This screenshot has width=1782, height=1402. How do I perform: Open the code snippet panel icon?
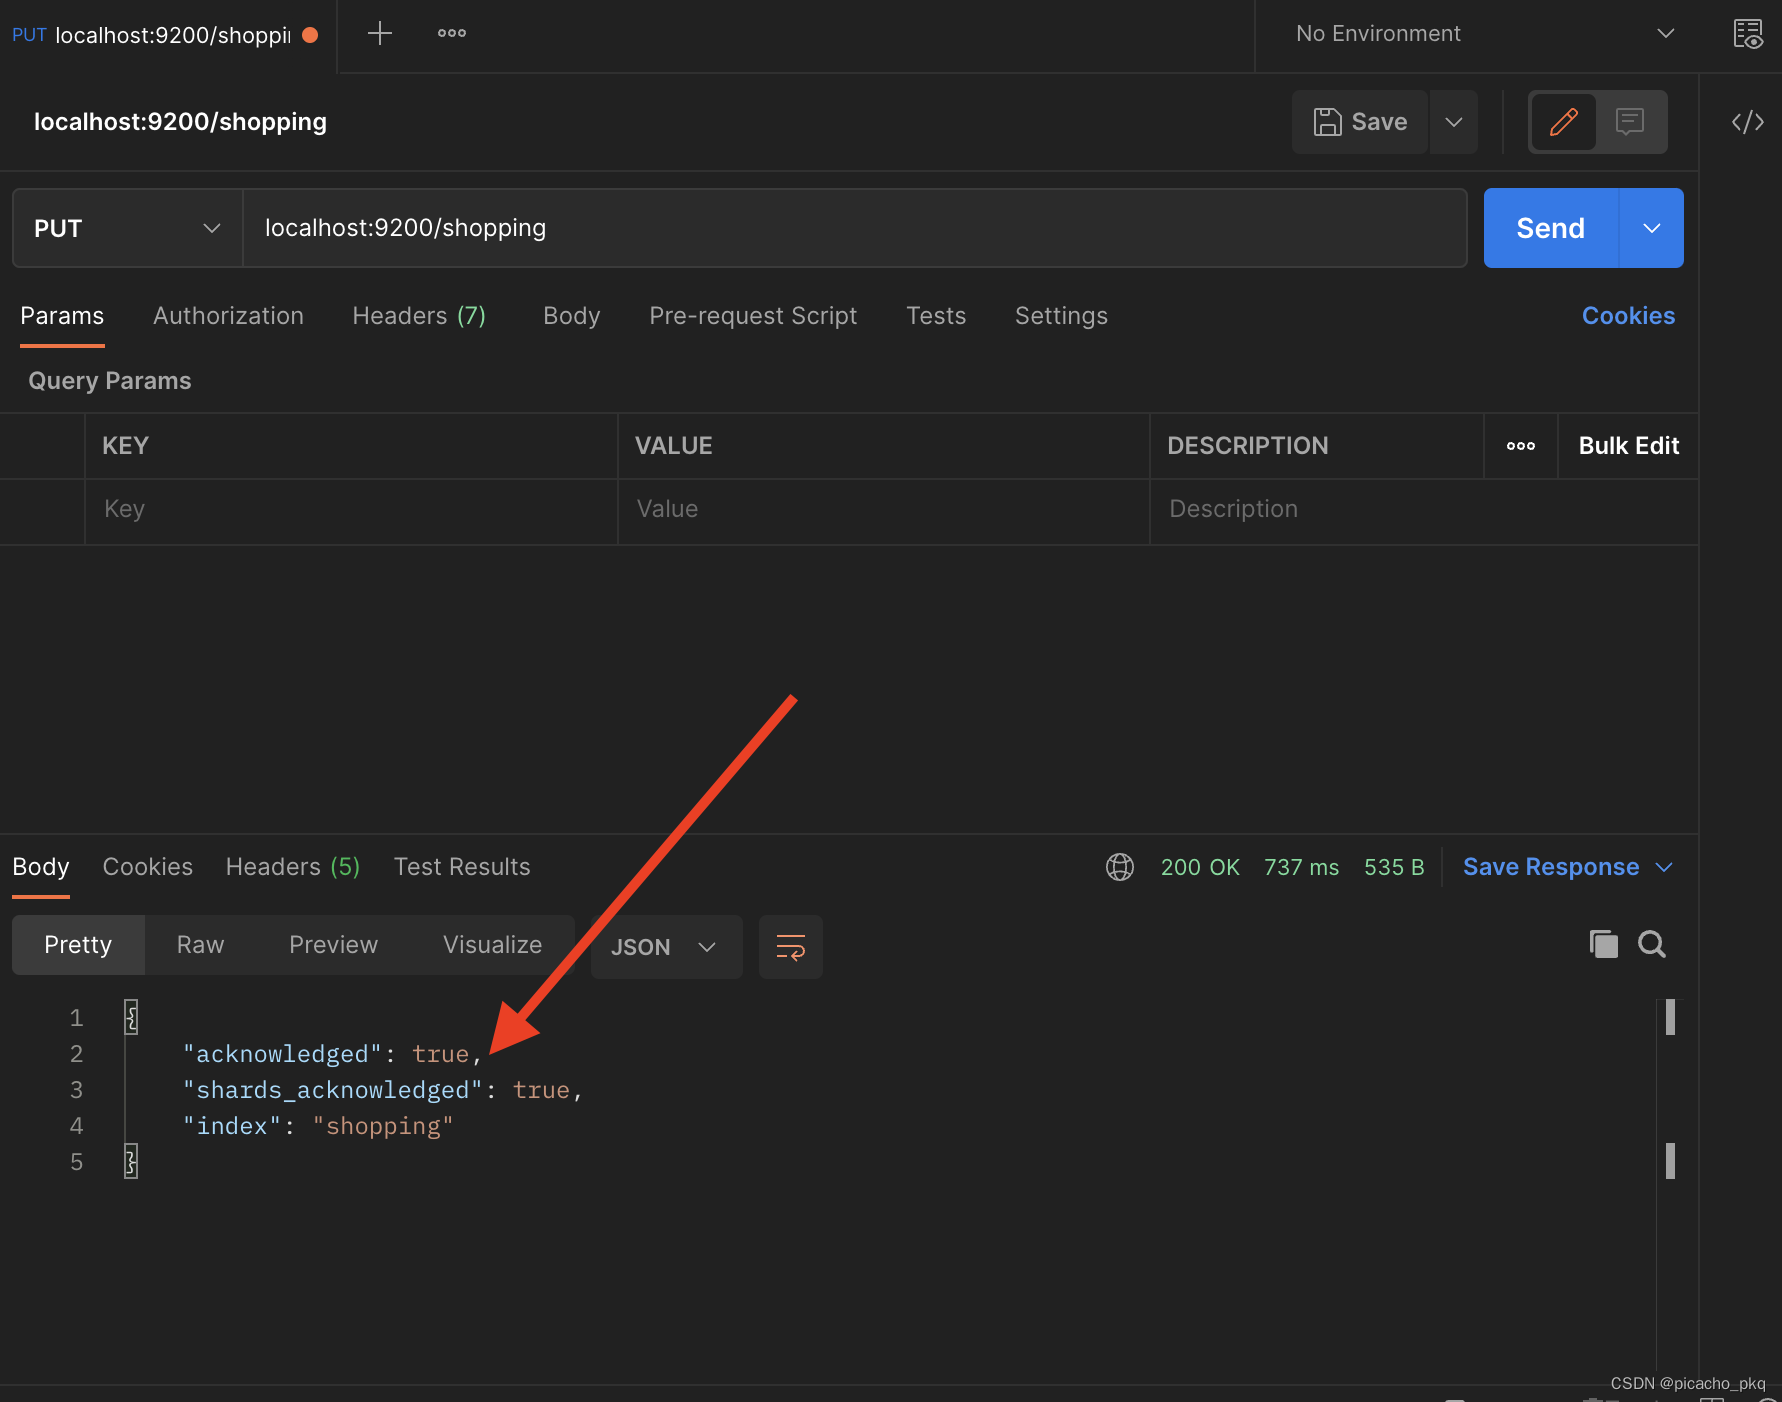(1747, 122)
